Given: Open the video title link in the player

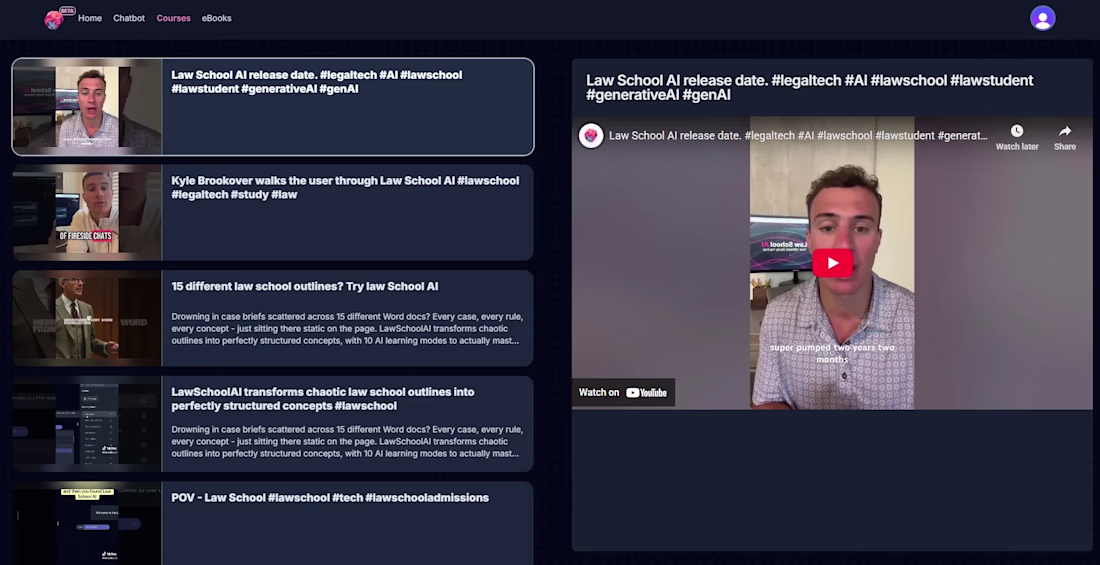Looking at the screenshot, I should tap(798, 135).
